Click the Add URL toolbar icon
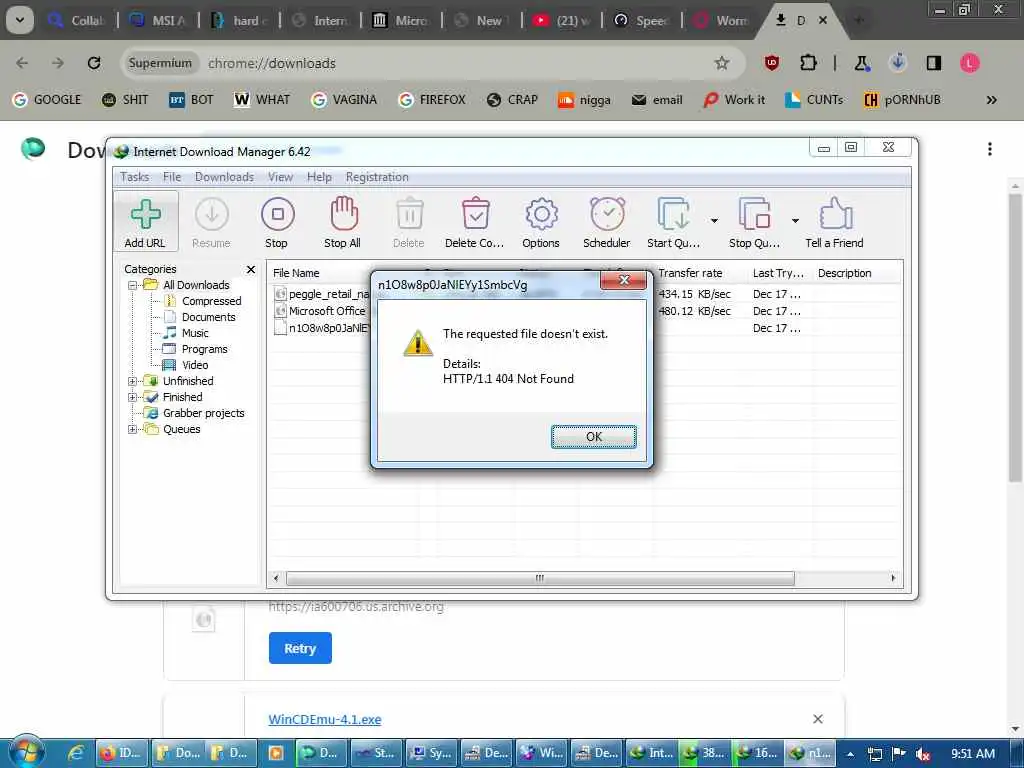 click(145, 222)
